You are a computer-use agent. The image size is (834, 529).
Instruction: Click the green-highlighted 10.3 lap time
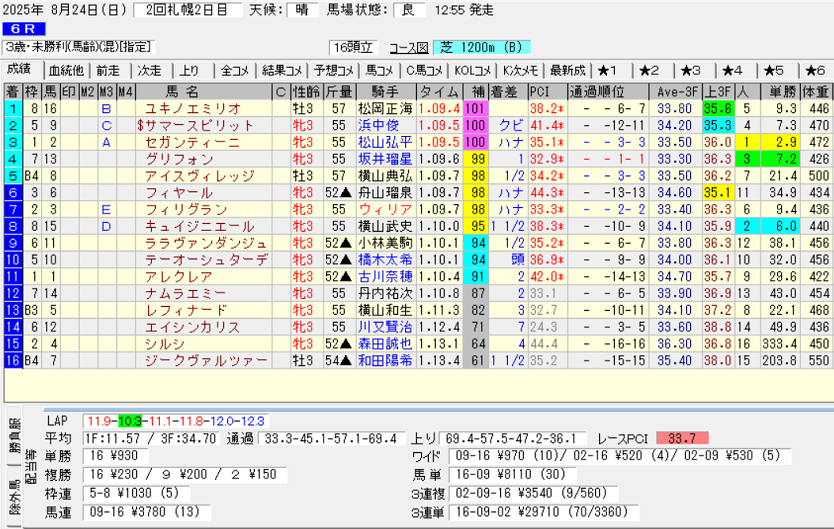coord(131,419)
